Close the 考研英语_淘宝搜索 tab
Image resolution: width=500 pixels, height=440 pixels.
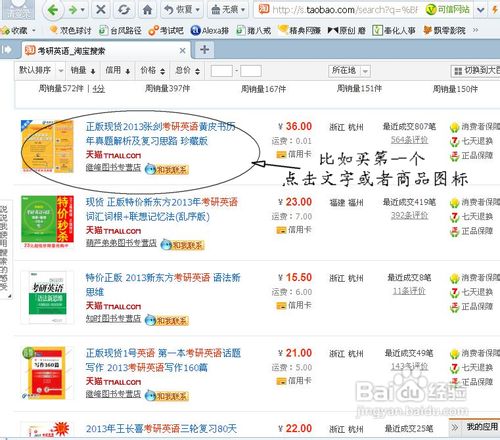(x=182, y=51)
